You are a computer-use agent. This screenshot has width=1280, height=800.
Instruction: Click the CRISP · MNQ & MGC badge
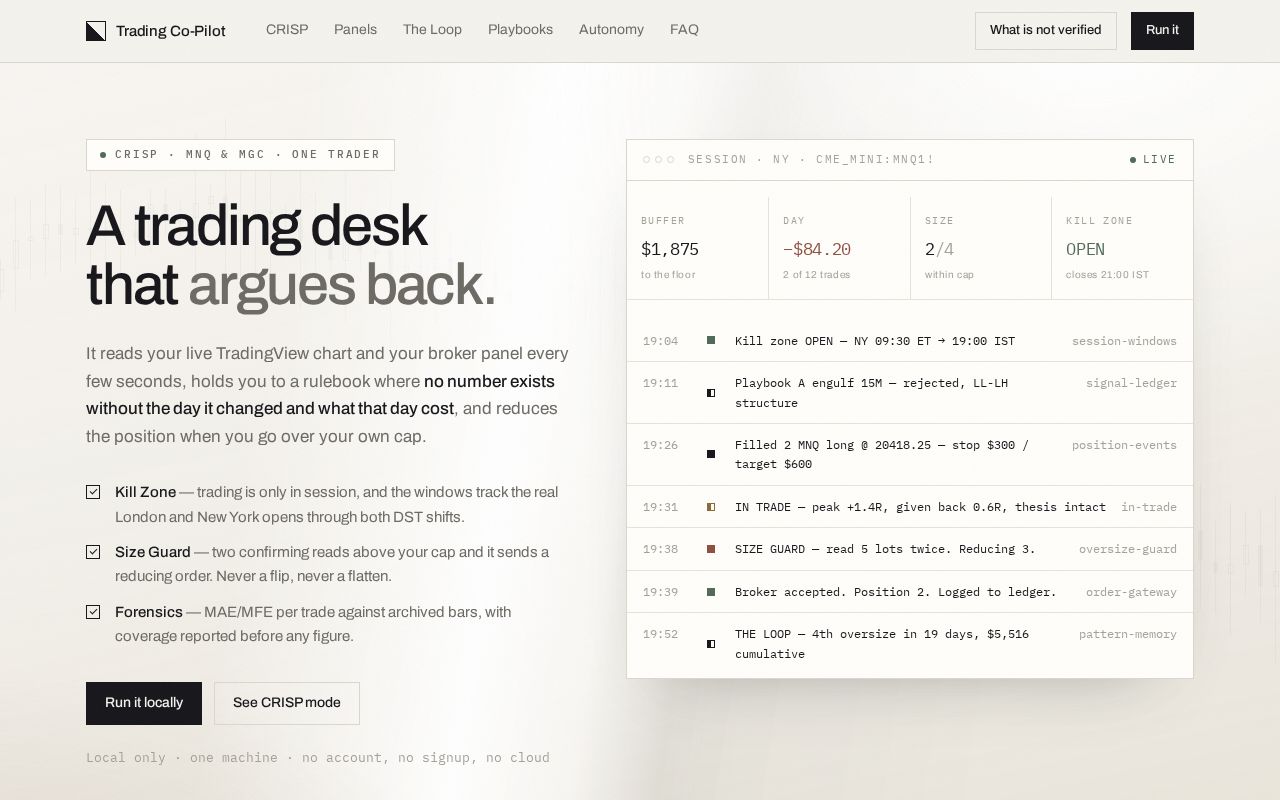pyautogui.click(x=240, y=155)
